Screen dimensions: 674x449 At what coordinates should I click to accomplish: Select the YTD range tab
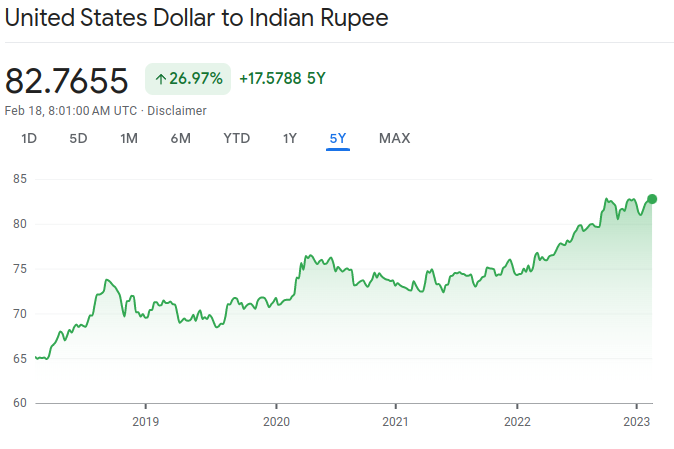(237, 138)
